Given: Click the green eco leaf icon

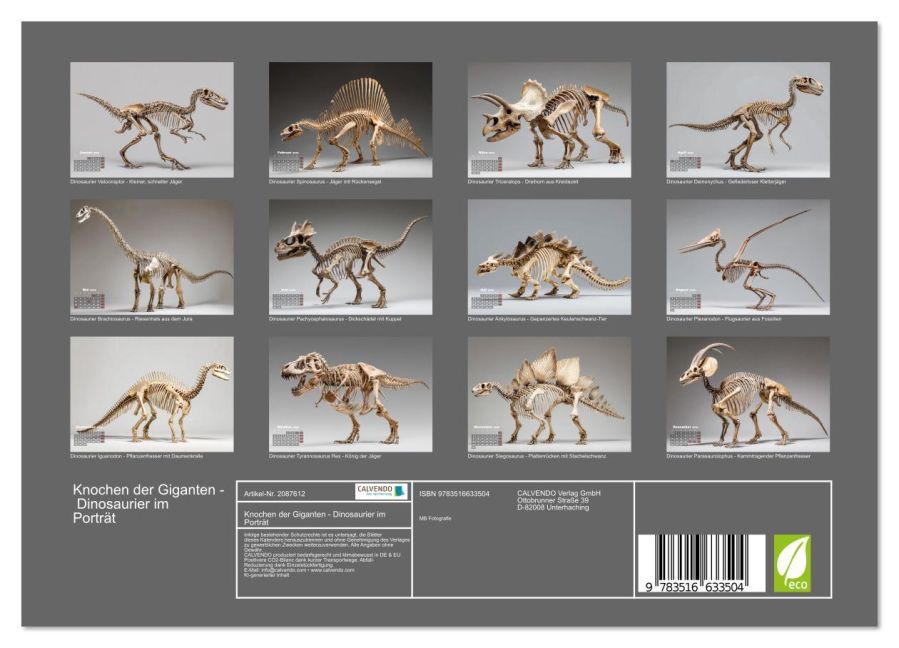Looking at the screenshot, I should click(x=792, y=564).
